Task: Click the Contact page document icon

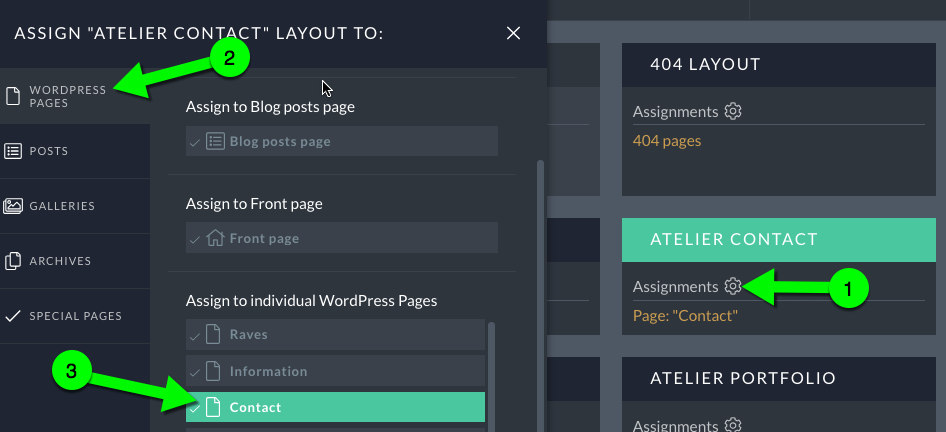Action: 213,407
